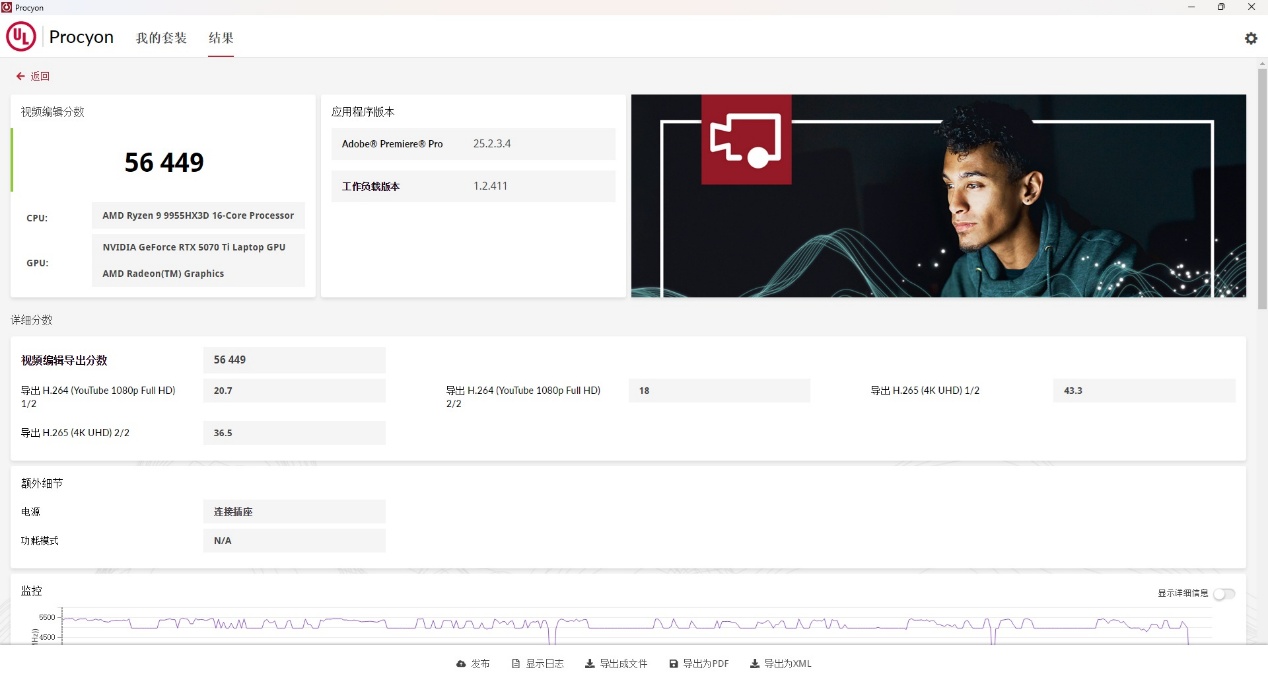This screenshot has height=682, width=1268.
Task: Click the 工作负载版本 label
Action: coord(371,186)
